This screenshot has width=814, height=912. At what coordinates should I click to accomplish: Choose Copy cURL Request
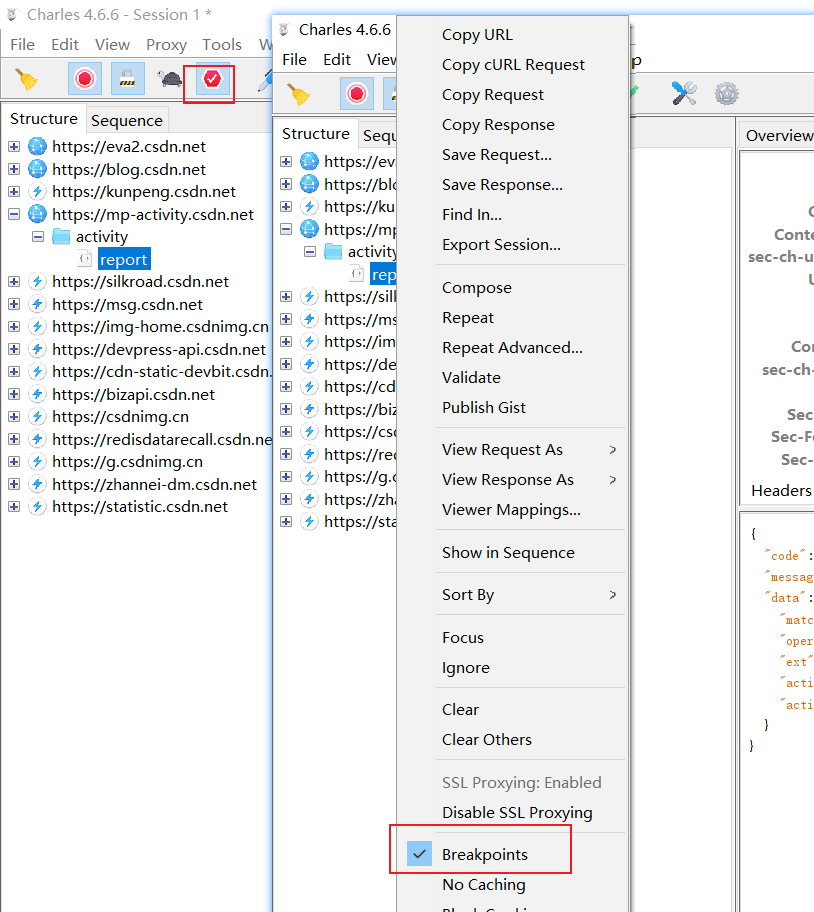(x=513, y=65)
